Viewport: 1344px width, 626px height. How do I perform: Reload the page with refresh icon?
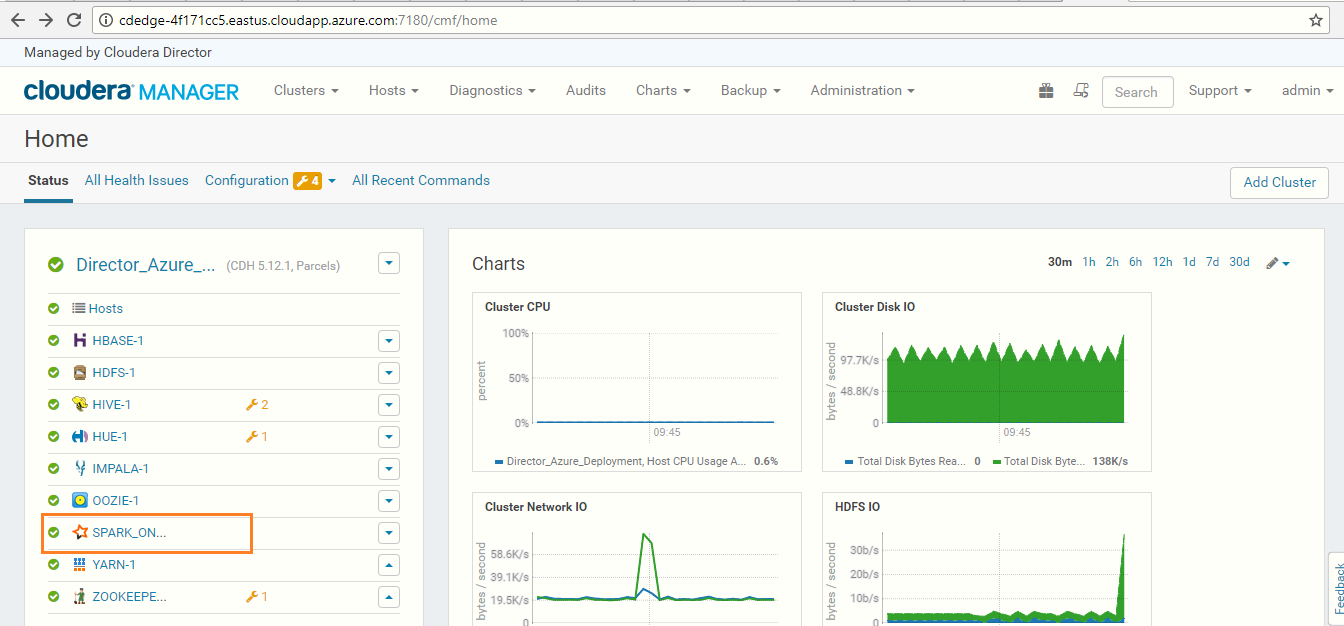click(74, 20)
